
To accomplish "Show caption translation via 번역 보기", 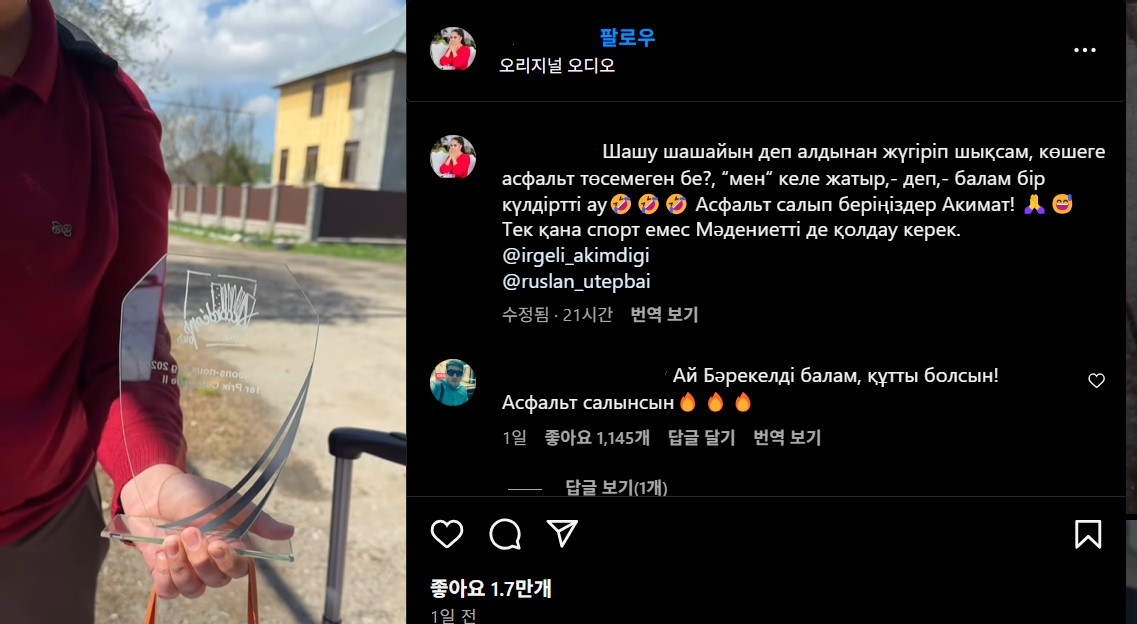I will [x=664, y=315].
